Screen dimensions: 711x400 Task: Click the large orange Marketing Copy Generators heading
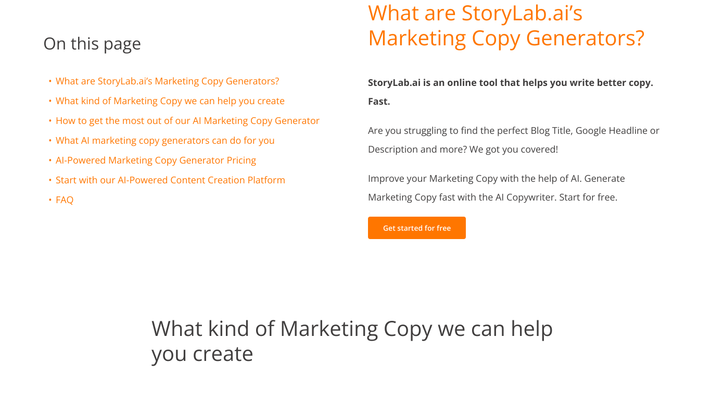pos(506,25)
